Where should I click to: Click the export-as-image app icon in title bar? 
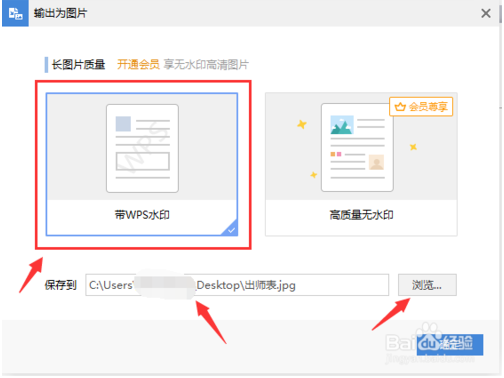point(15,13)
